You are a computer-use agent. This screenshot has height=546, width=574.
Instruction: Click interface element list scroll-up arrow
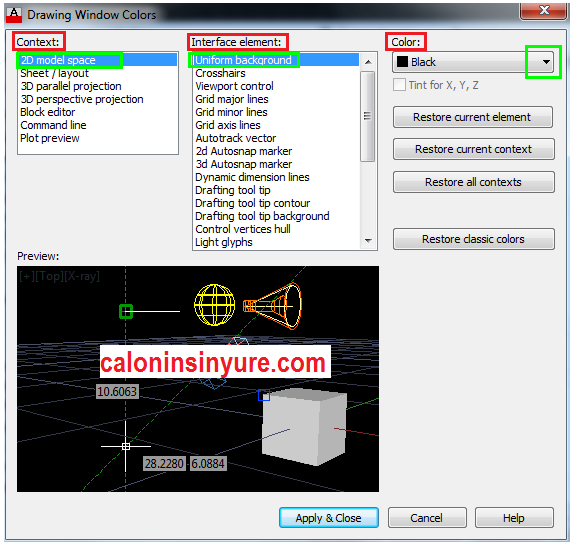point(368,62)
